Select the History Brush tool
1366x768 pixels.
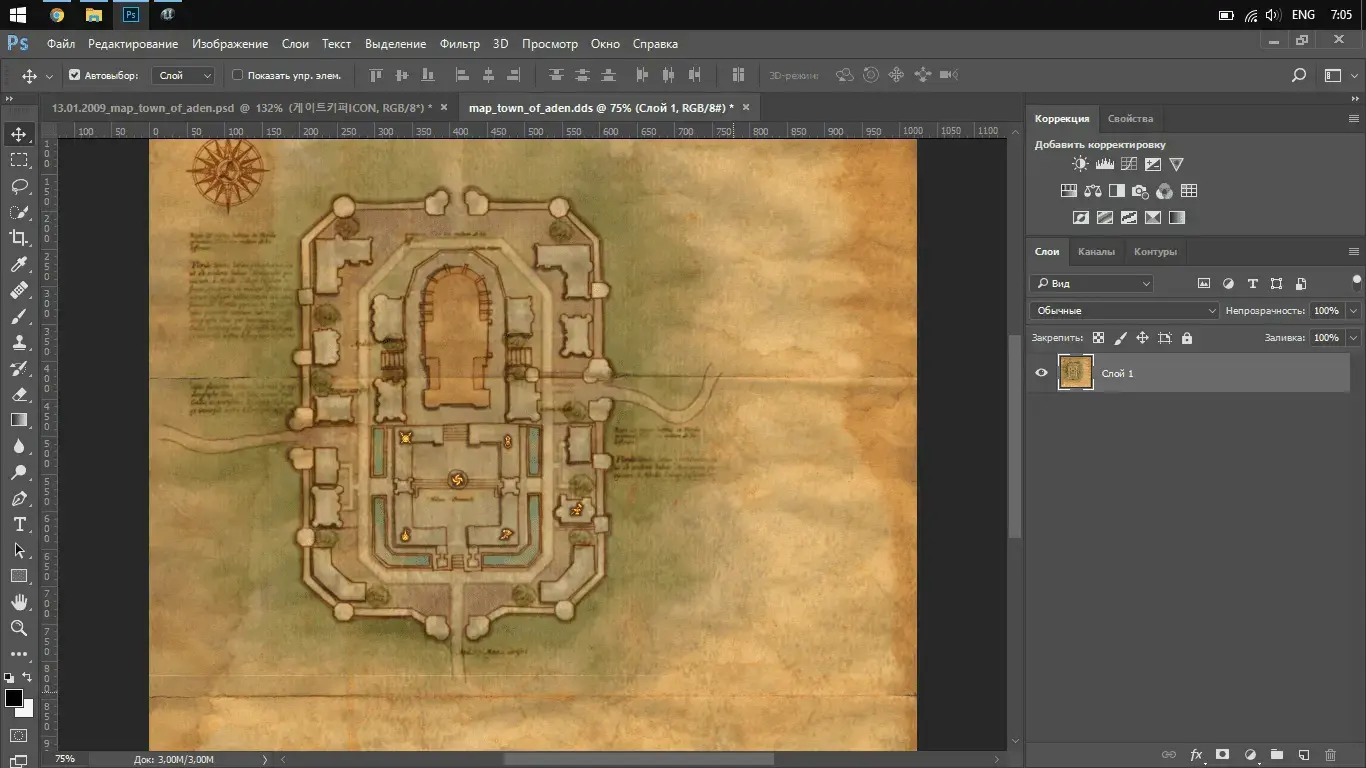[19, 368]
